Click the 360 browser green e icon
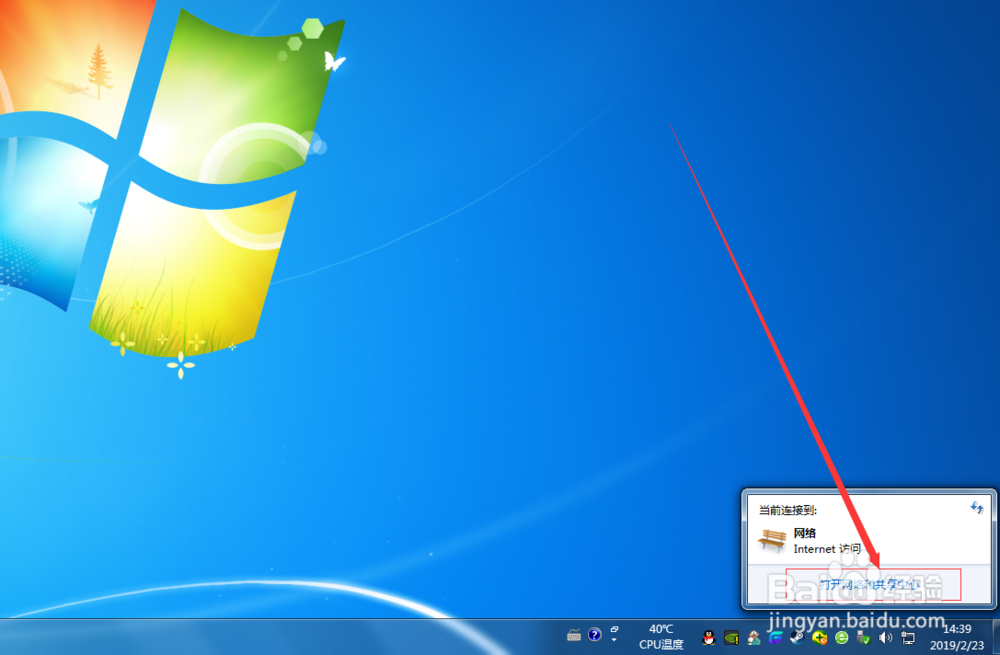This screenshot has height=655, width=1000. (x=841, y=637)
